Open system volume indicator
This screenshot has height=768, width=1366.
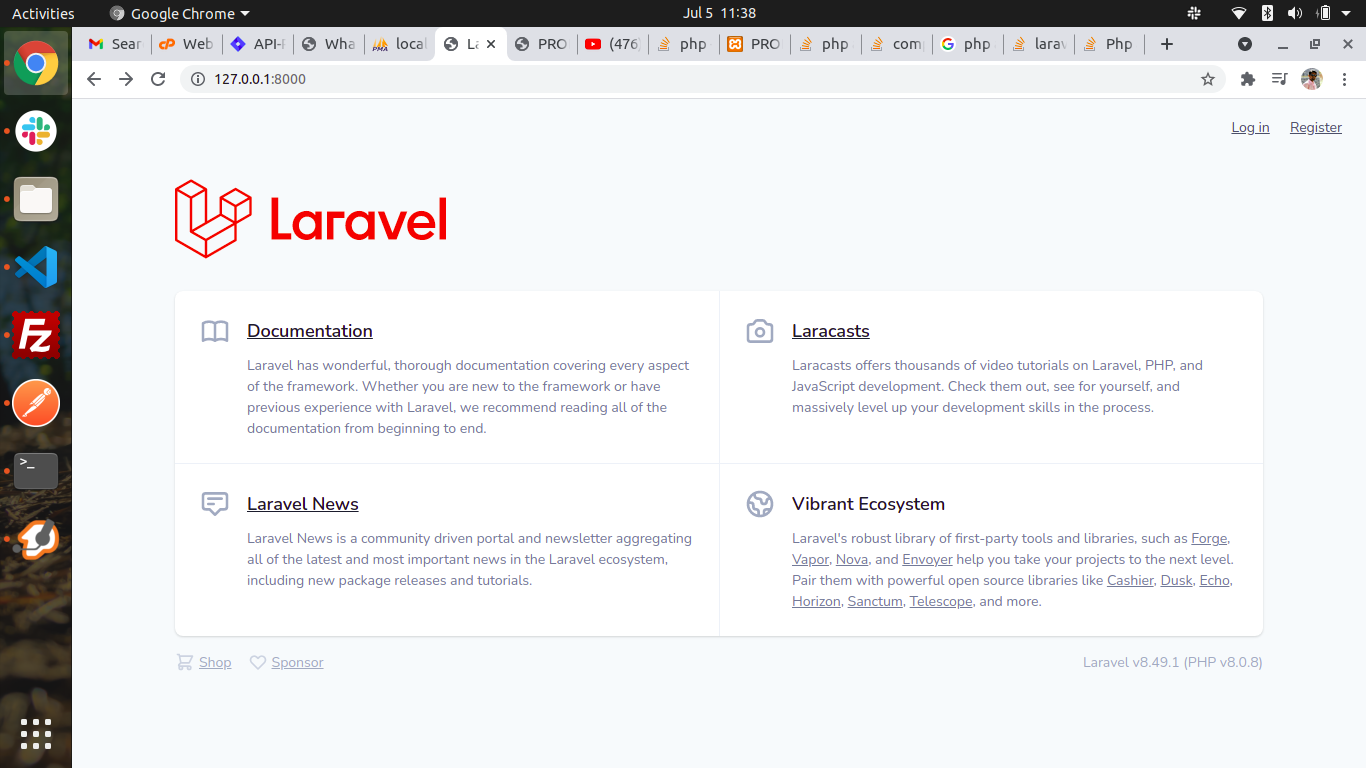tap(1295, 13)
